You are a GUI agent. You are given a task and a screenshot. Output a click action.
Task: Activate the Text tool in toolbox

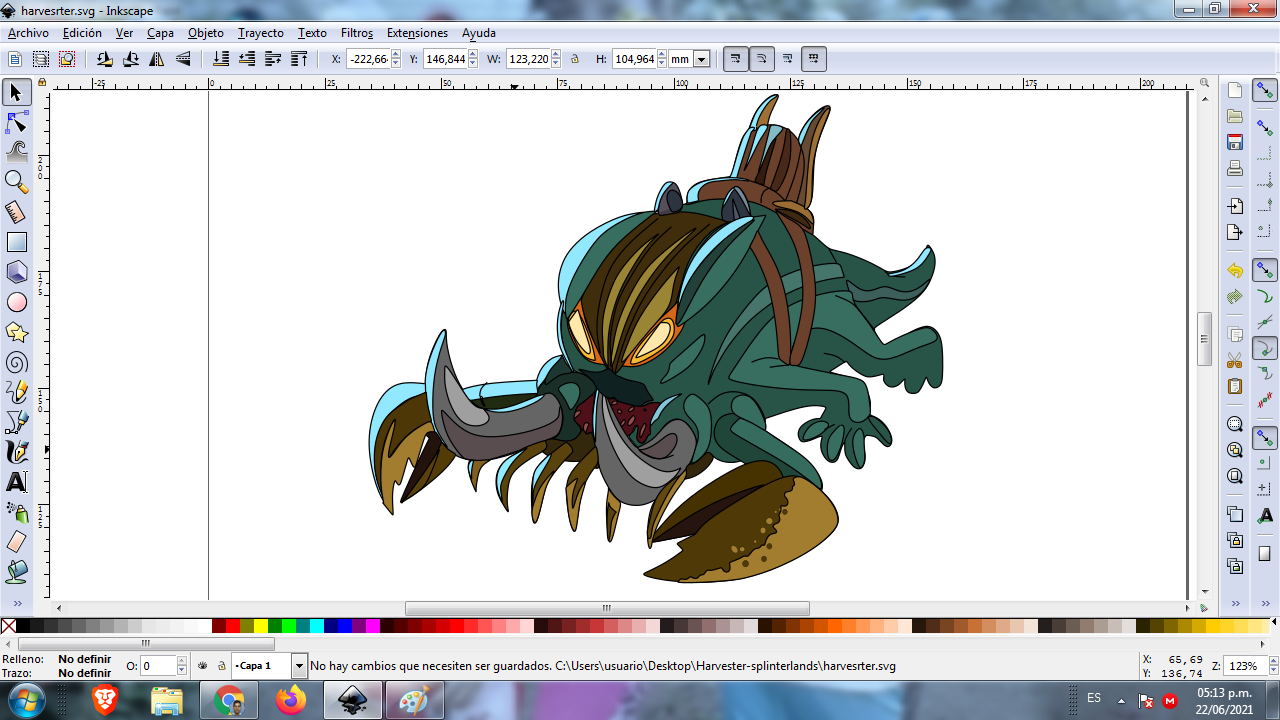tap(16, 482)
